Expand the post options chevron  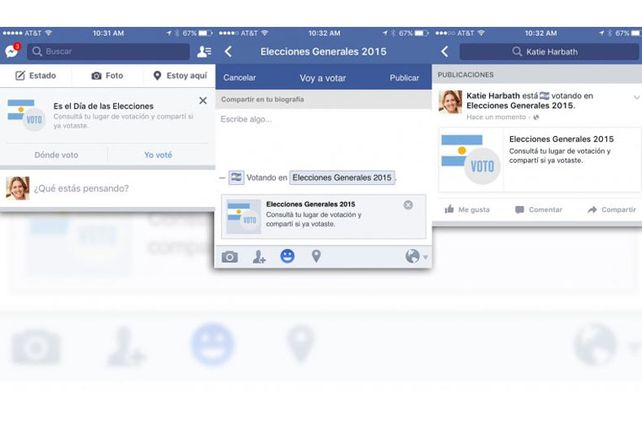(x=636, y=97)
